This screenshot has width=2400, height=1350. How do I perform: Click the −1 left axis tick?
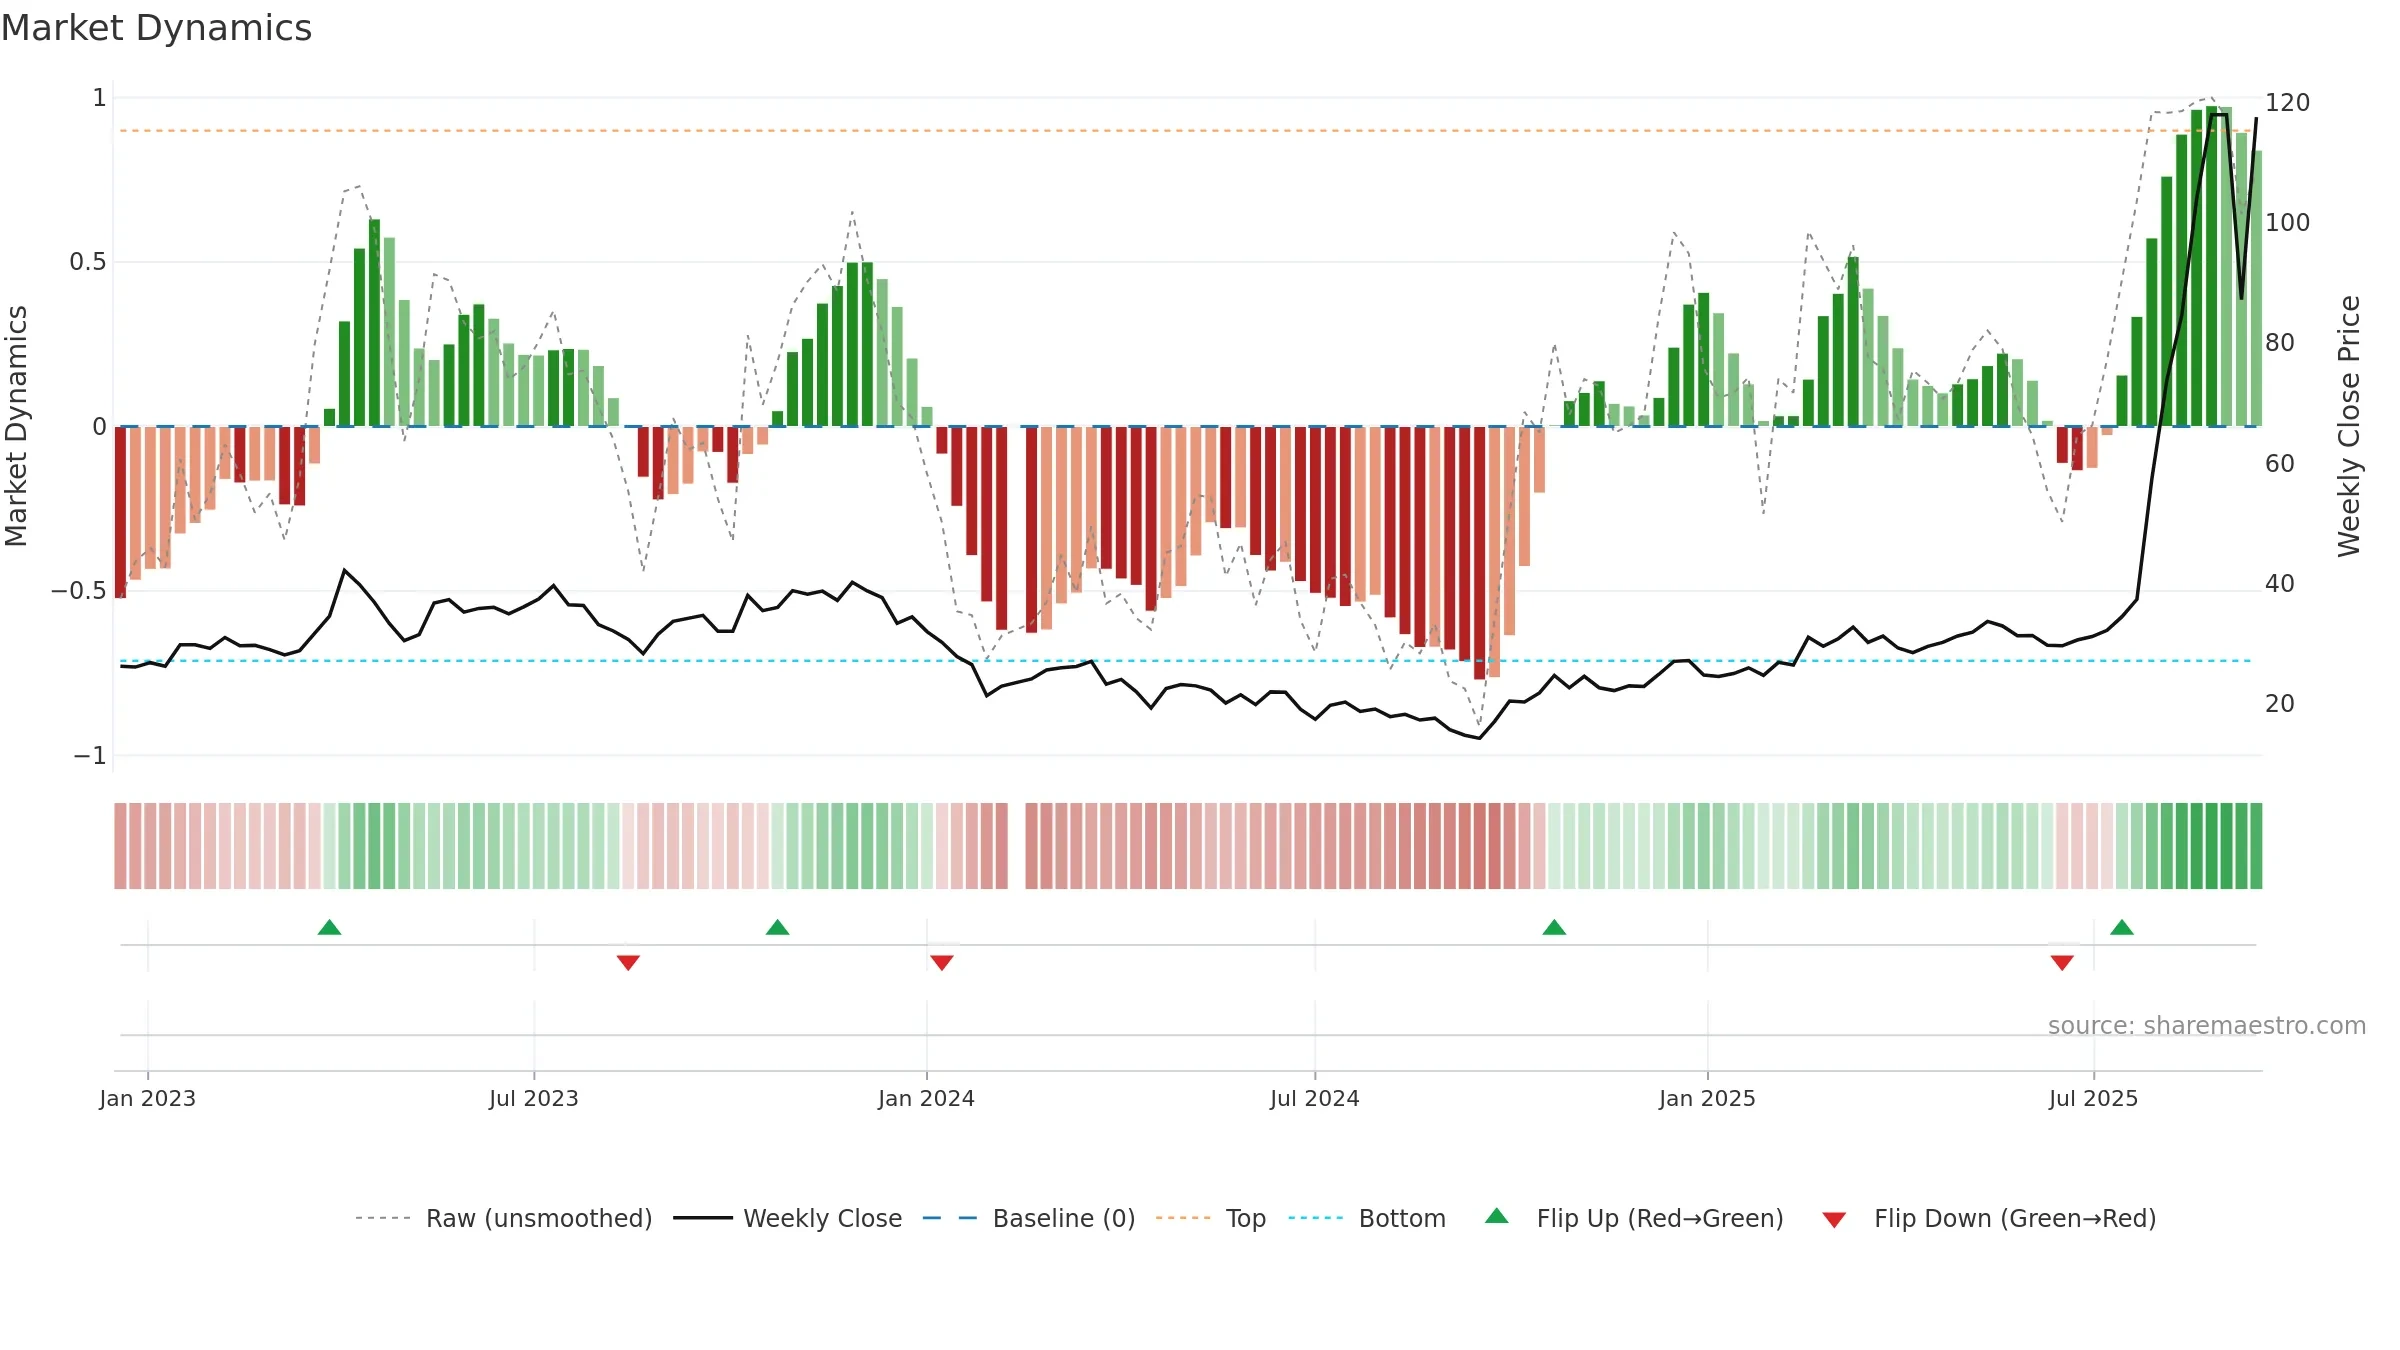point(89,756)
